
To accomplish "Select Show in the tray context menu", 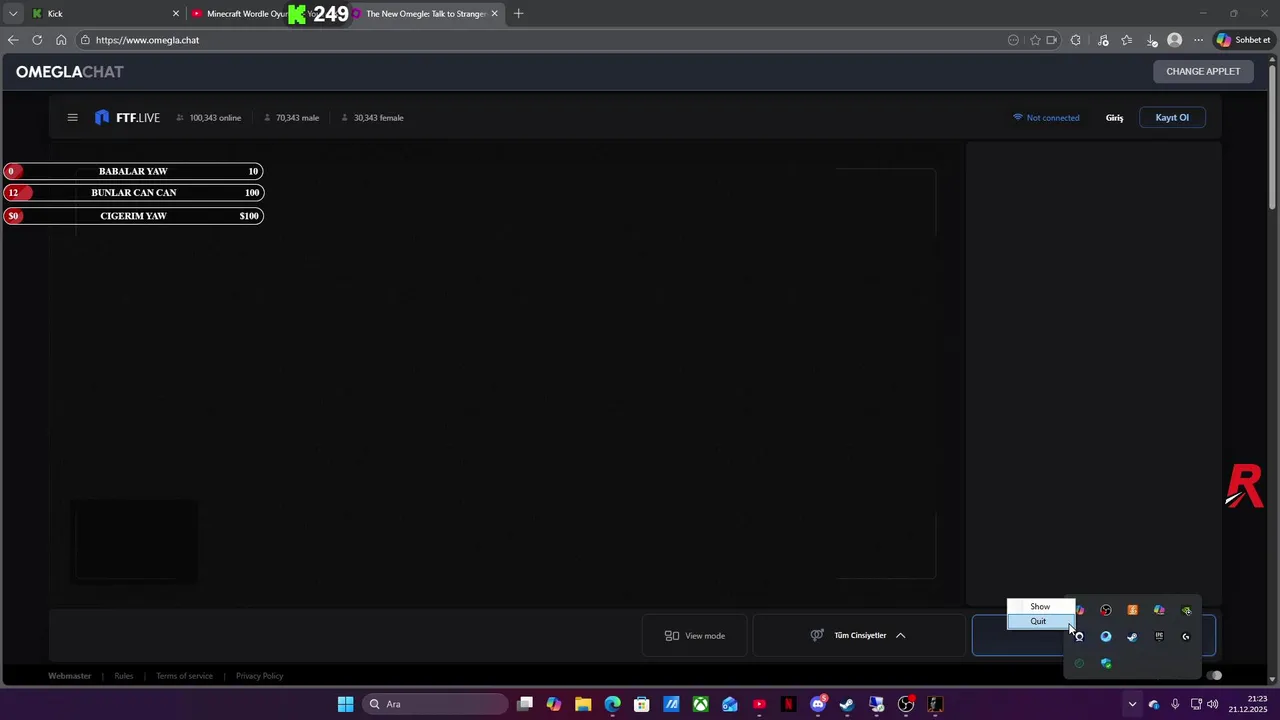I will 1040,606.
